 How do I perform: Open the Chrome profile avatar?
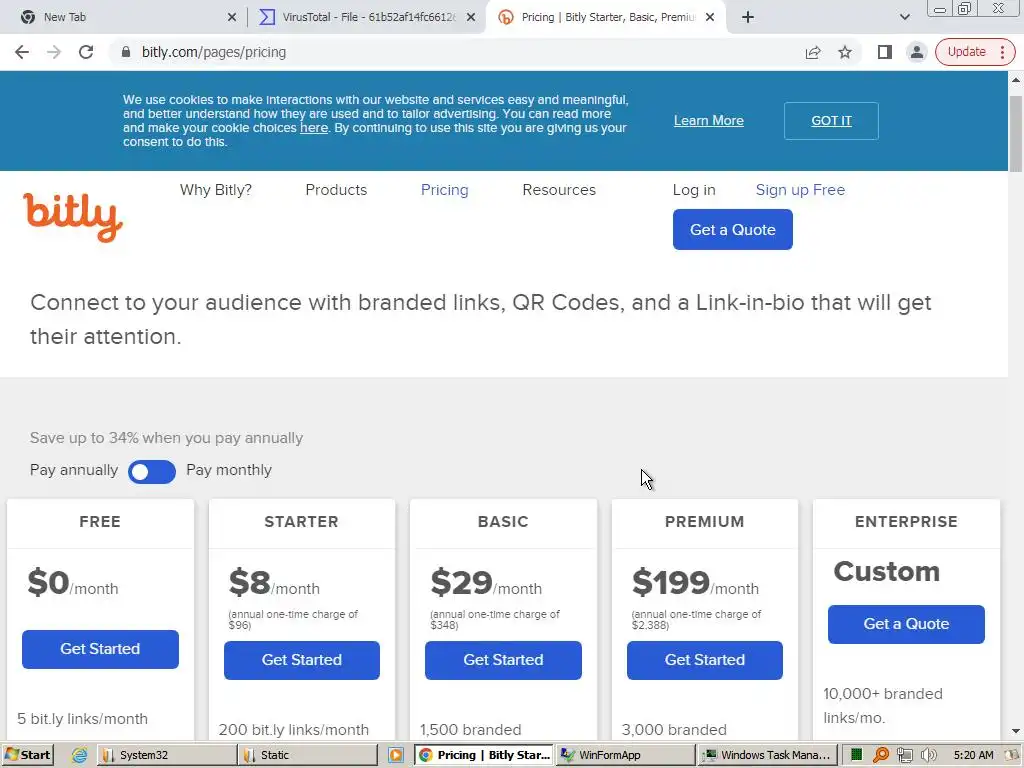[916, 52]
